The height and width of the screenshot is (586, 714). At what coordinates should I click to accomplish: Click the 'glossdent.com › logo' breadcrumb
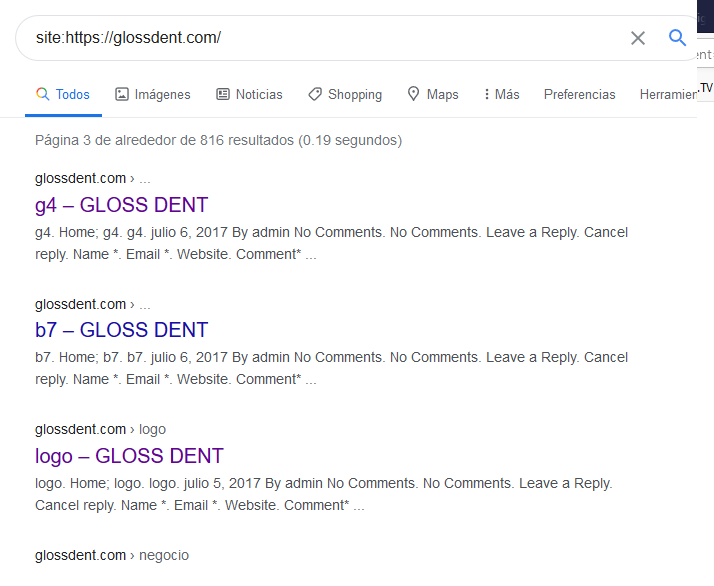100,429
